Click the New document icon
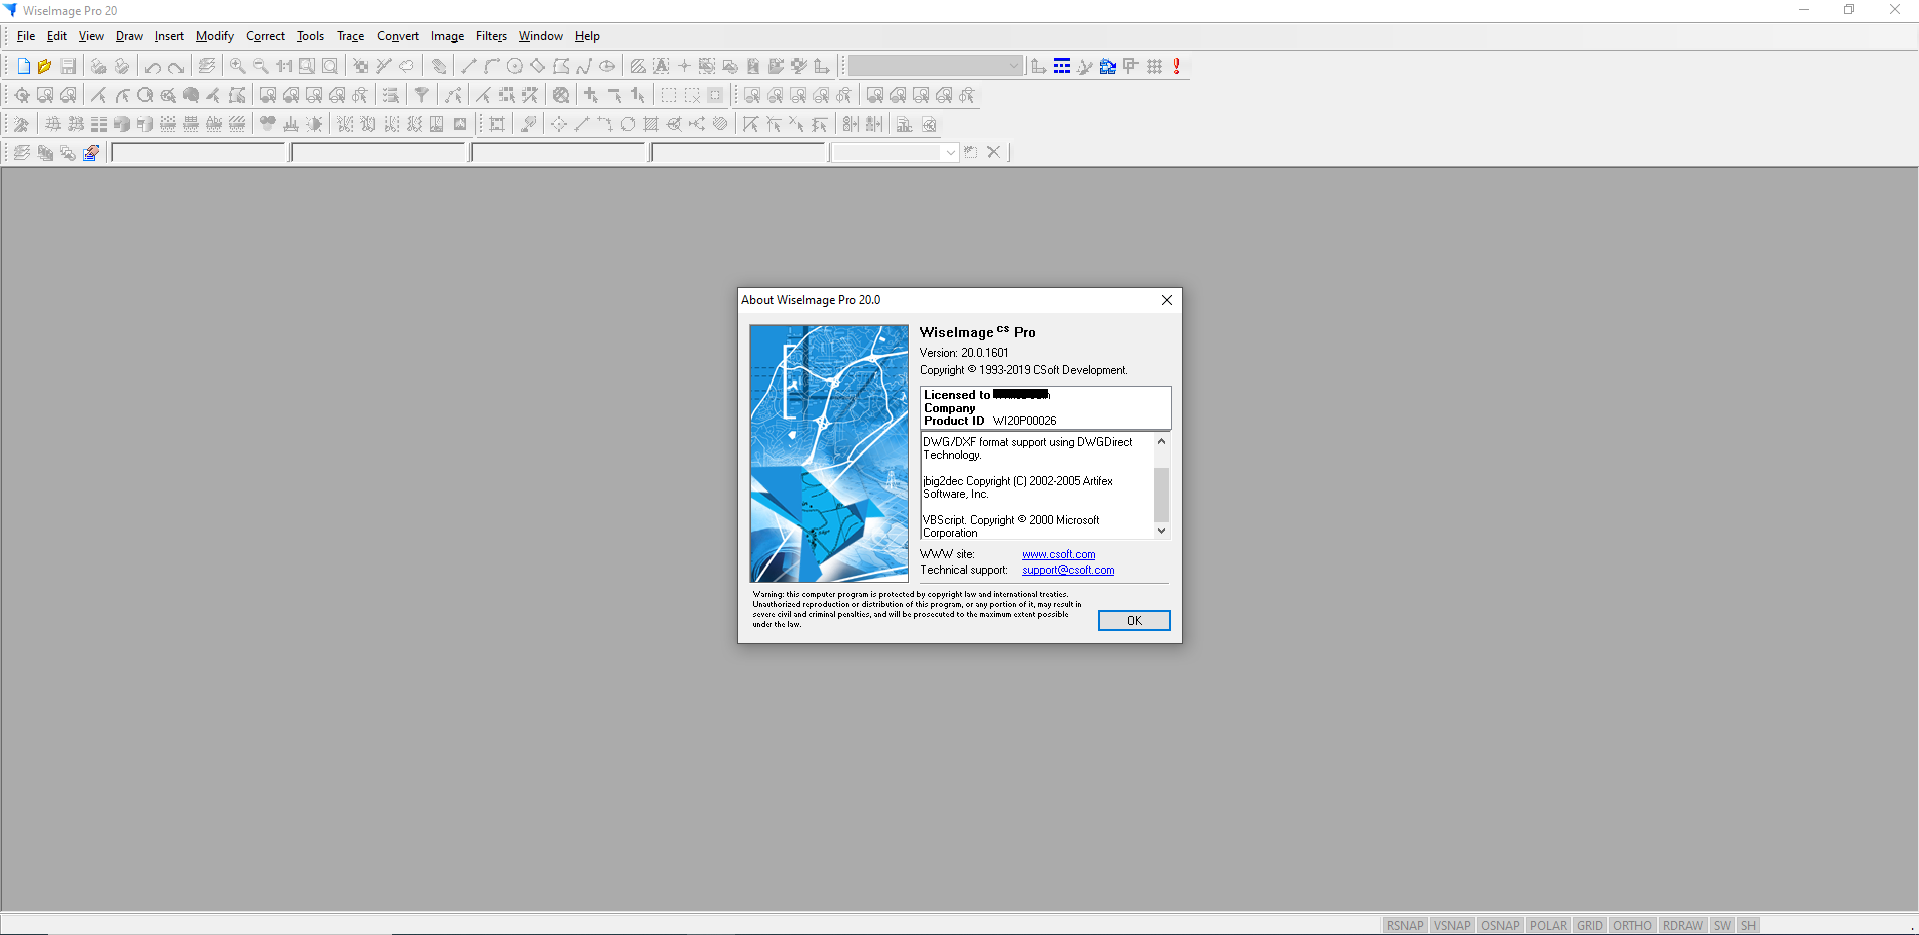This screenshot has height=935, width=1919. 24,66
